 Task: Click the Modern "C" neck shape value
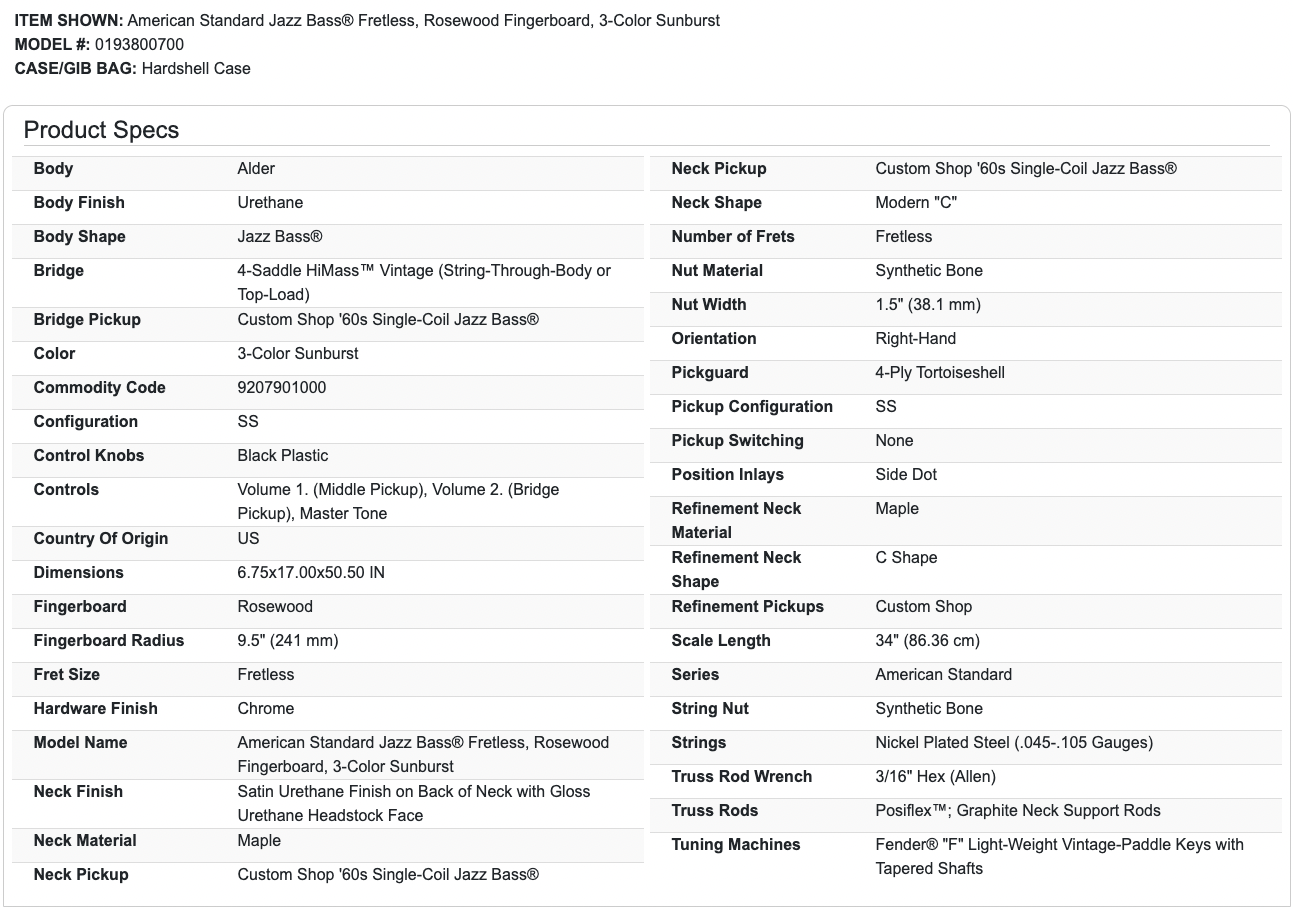pos(915,202)
